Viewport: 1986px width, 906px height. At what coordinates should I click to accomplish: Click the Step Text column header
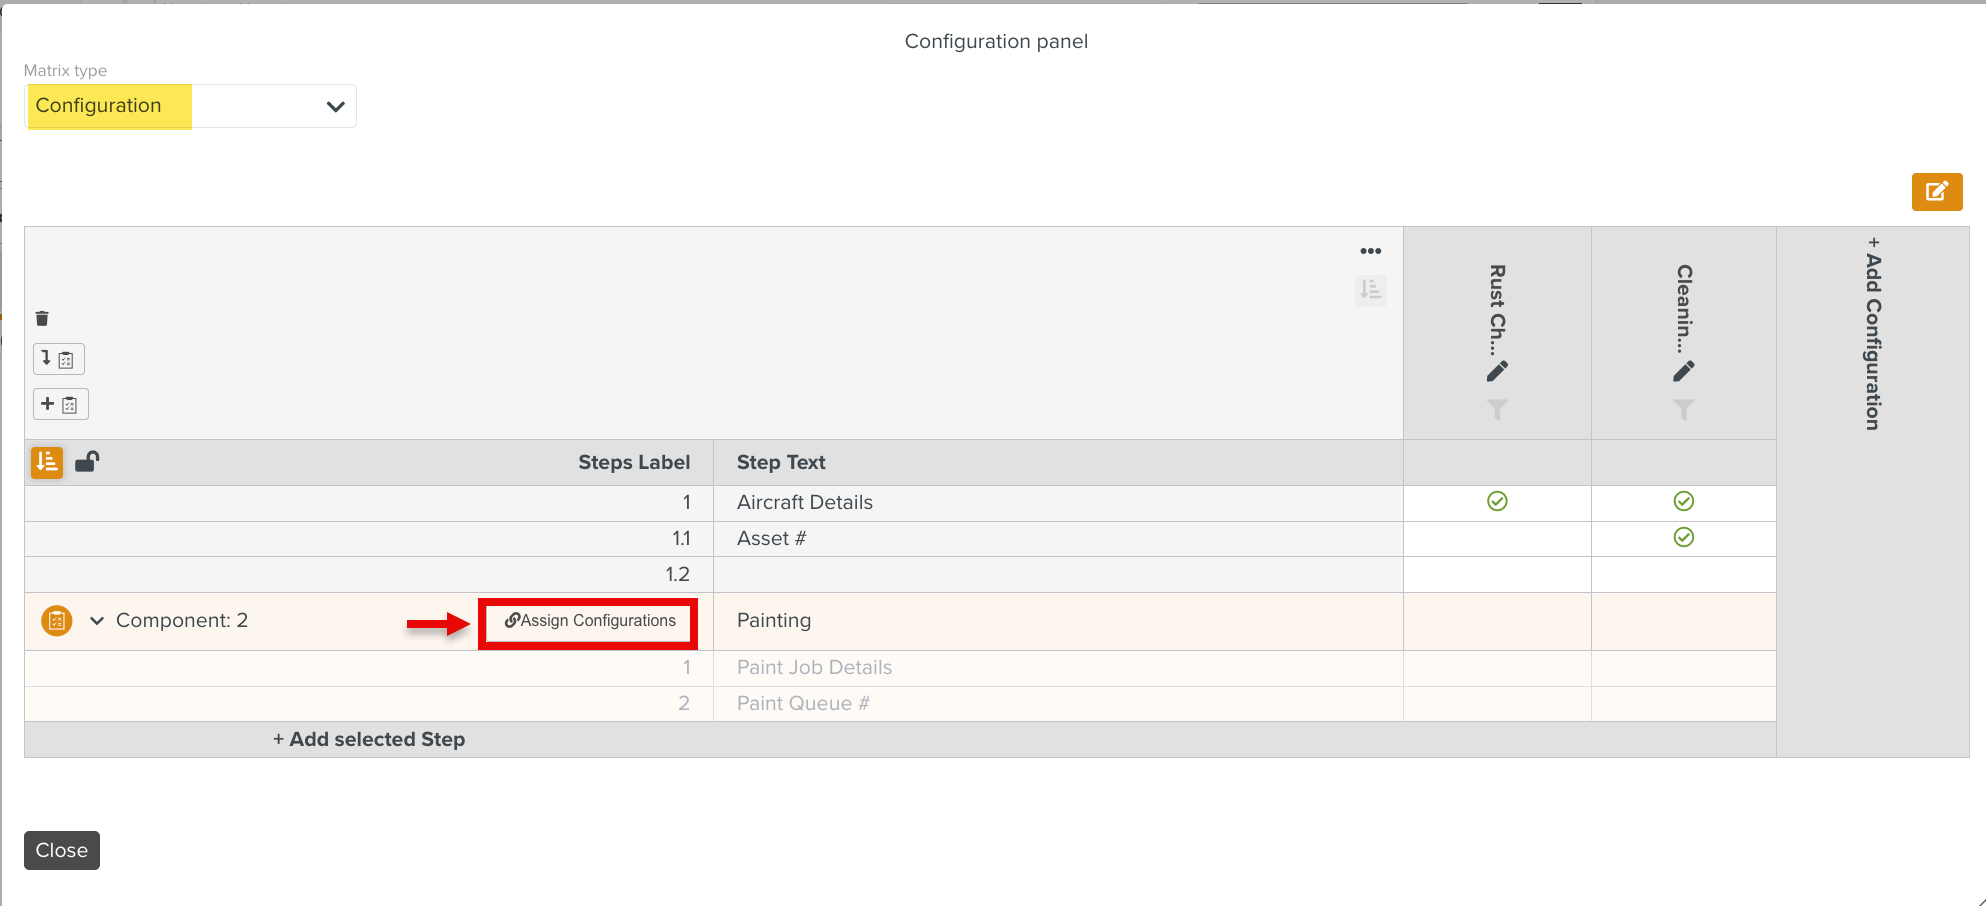[781, 462]
